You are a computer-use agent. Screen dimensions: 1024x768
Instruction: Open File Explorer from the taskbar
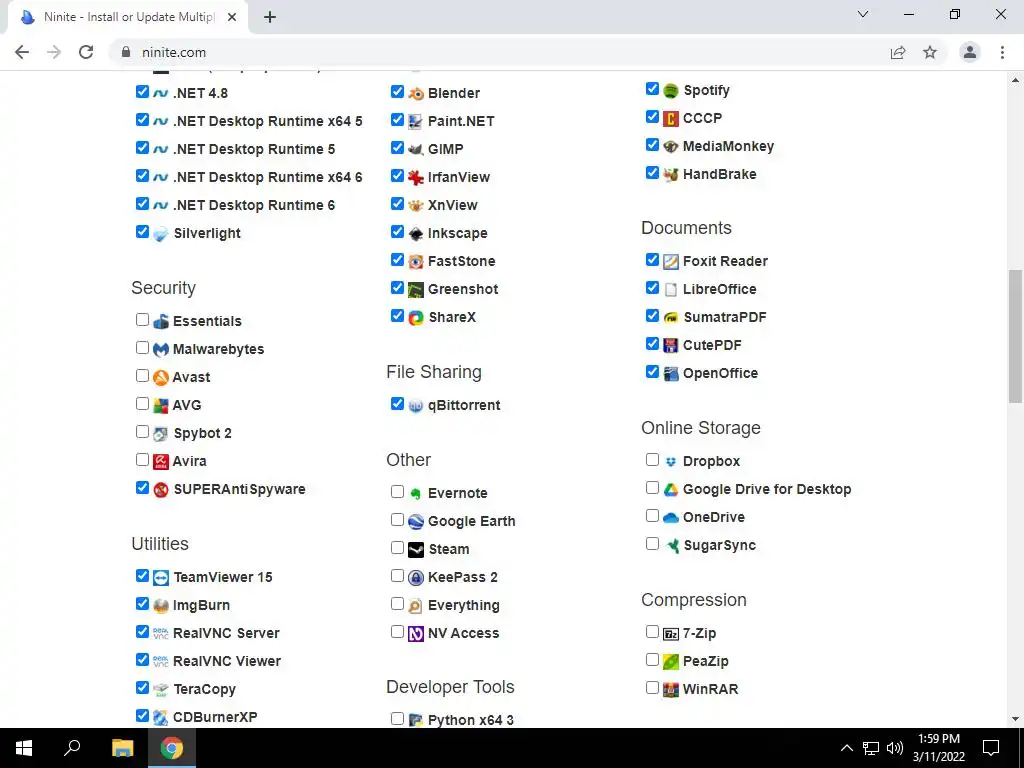(x=122, y=748)
